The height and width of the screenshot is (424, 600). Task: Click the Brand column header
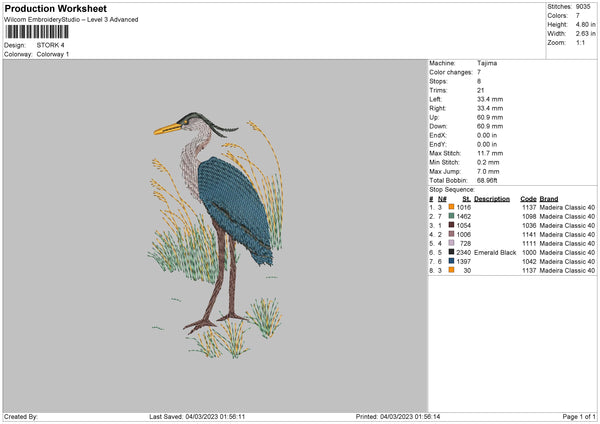(x=549, y=198)
